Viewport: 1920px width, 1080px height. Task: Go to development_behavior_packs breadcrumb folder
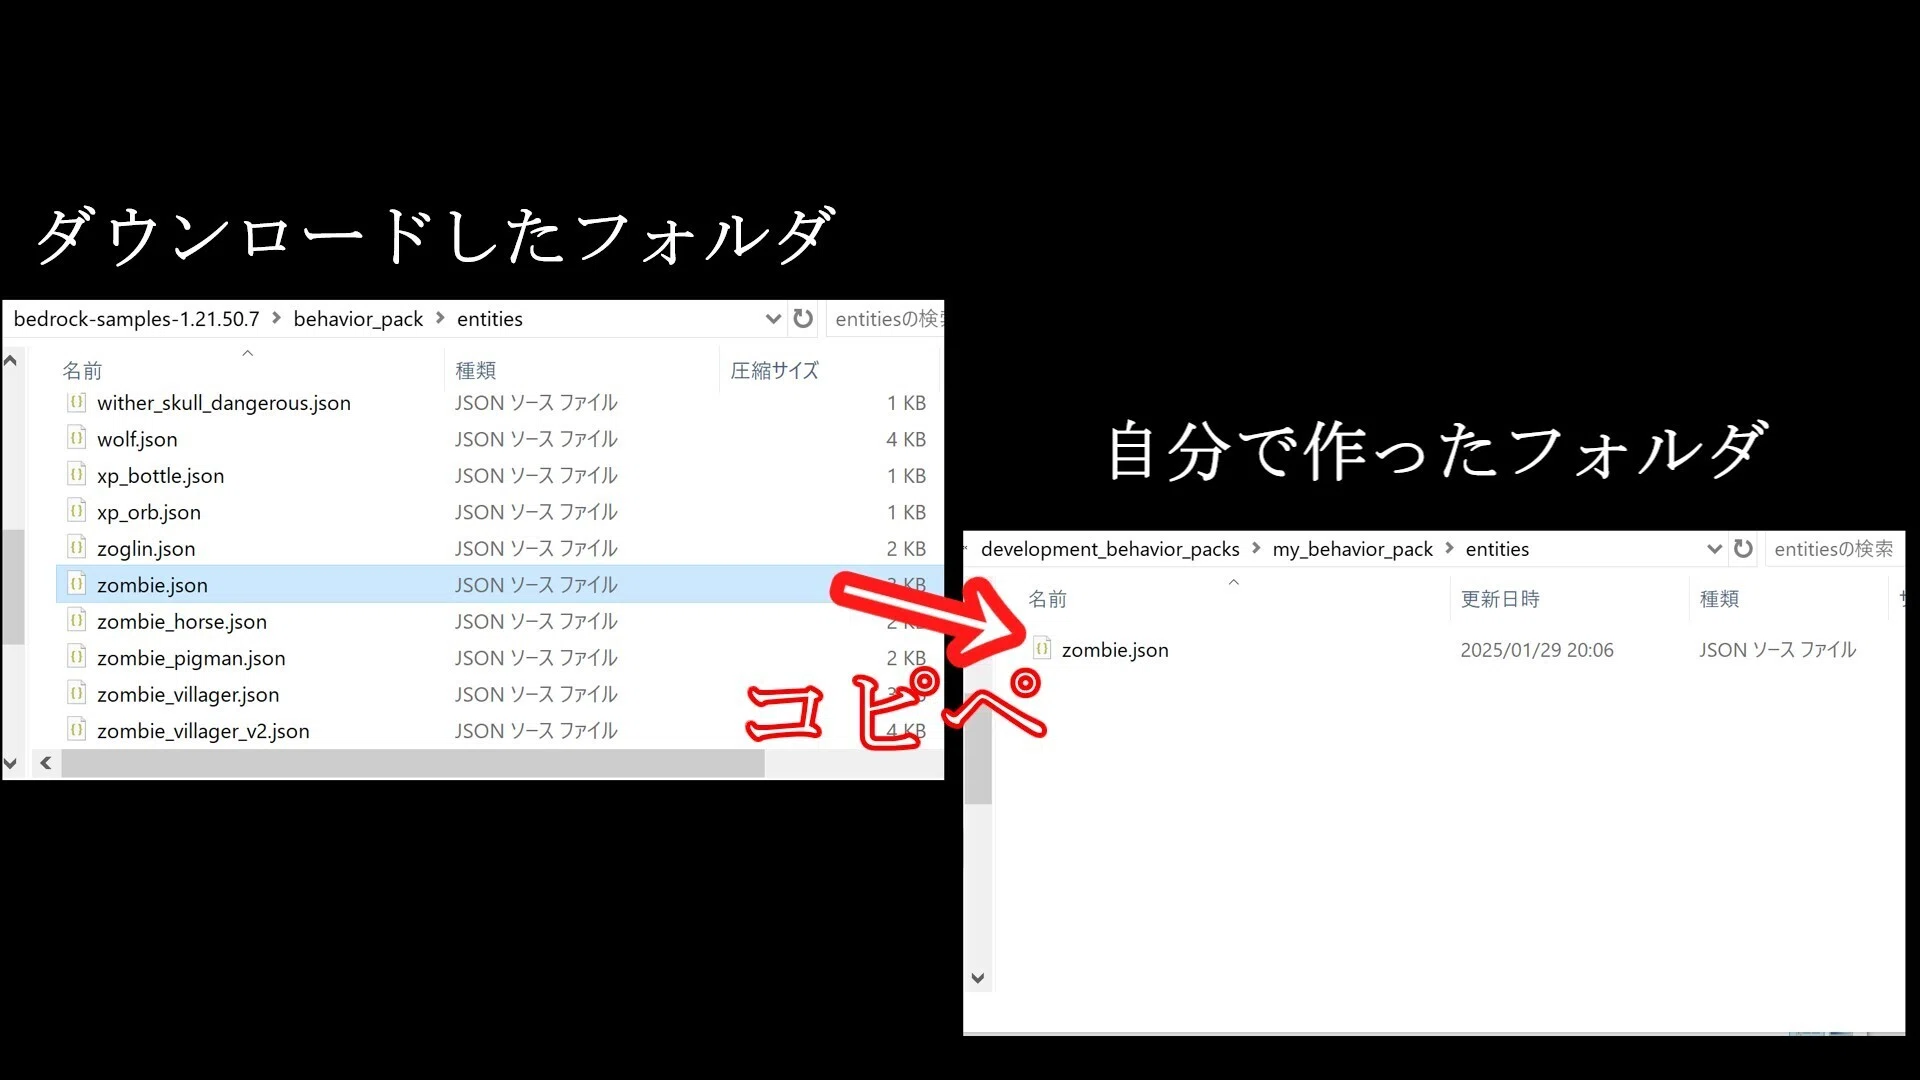1110,549
